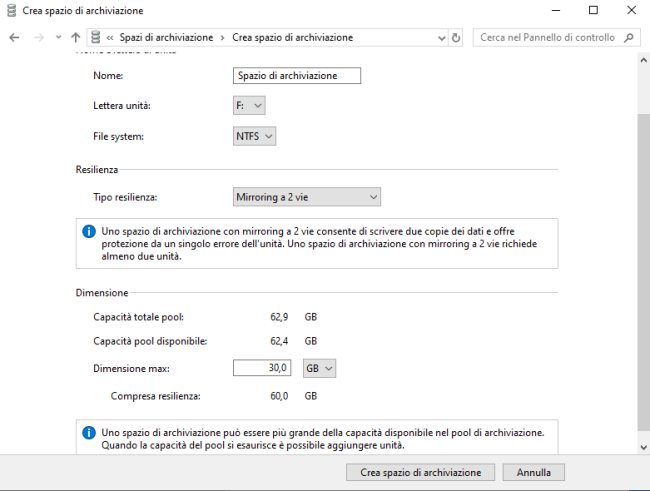The height and width of the screenshot is (491, 650).
Task: Change the GB size unit dropdown
Action: pyautogui.click(x=320, y=368)
